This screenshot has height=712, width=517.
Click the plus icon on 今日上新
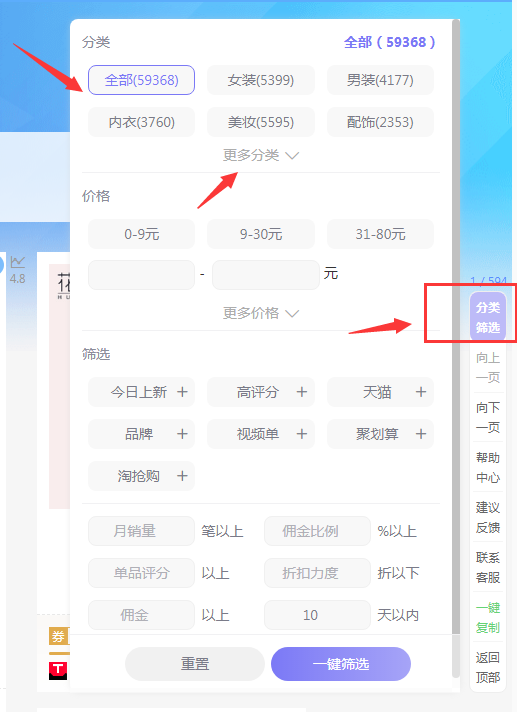[182, 392]
